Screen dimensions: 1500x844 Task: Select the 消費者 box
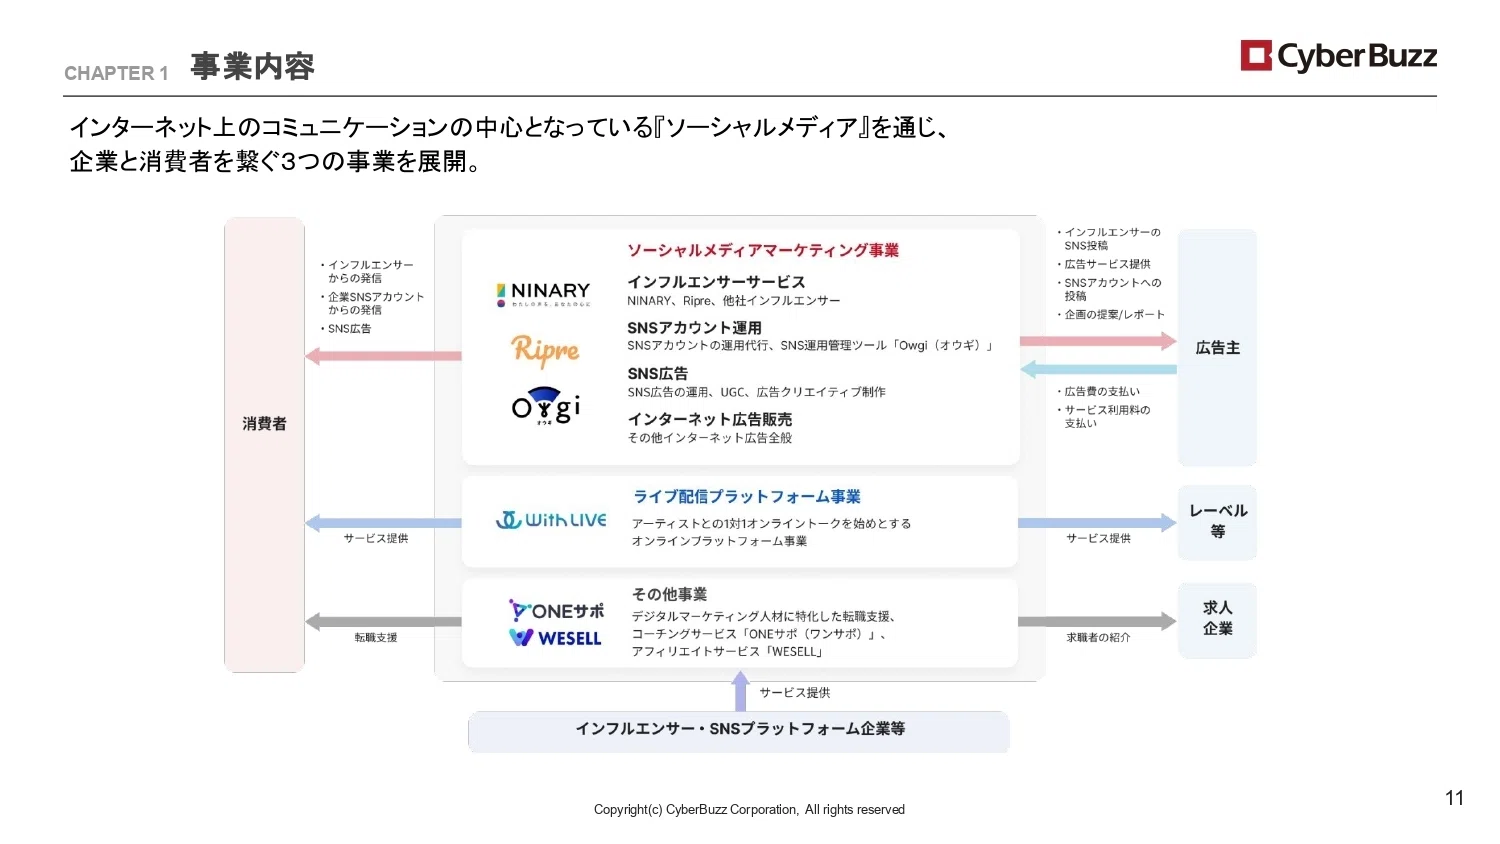264,445
